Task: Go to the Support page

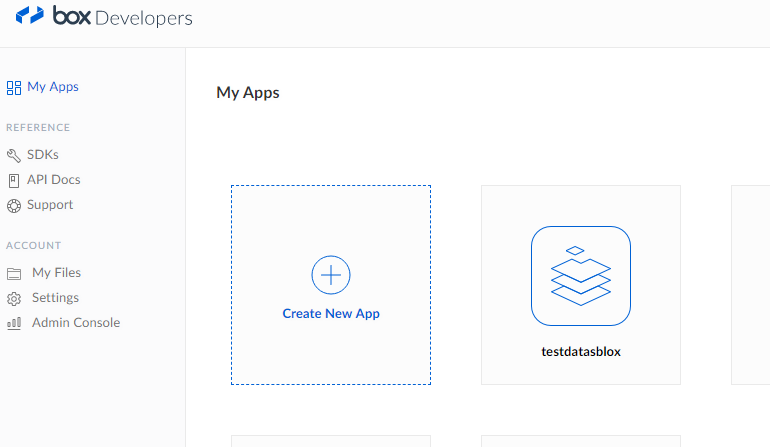Action: tap(50, 205)
